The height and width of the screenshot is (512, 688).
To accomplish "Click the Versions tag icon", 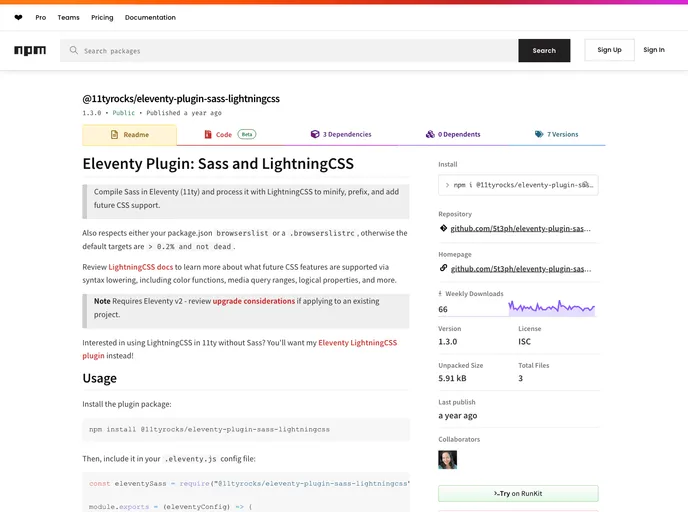I will point(539,134).
